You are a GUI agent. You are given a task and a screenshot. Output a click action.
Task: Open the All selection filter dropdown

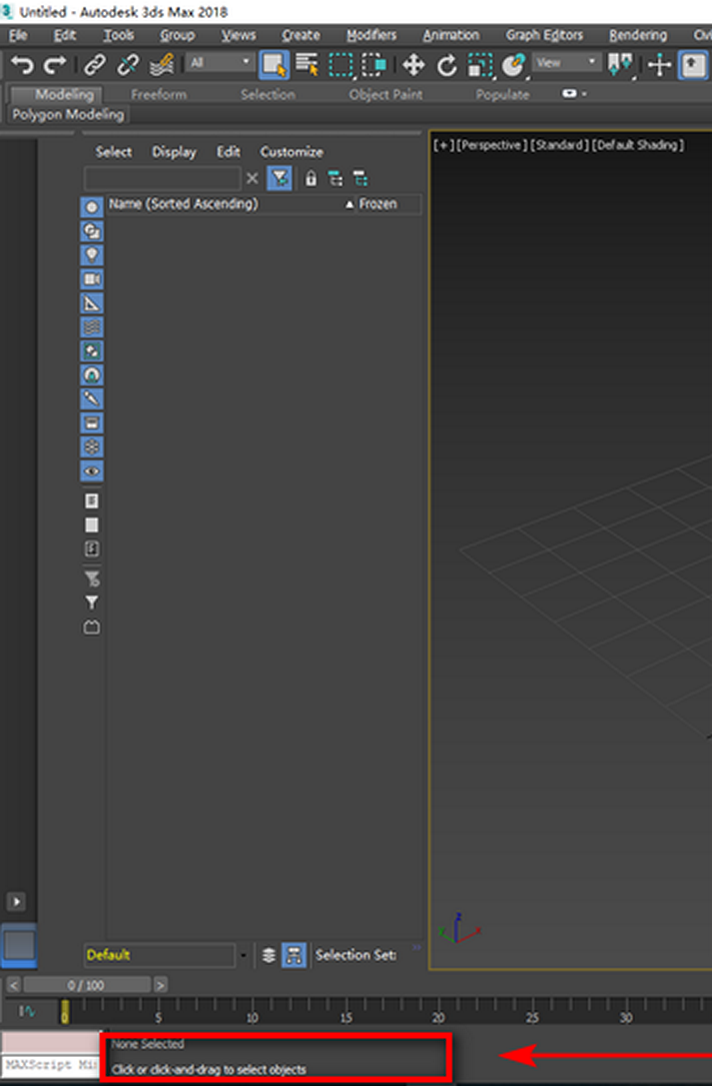[x=220, y=63]
